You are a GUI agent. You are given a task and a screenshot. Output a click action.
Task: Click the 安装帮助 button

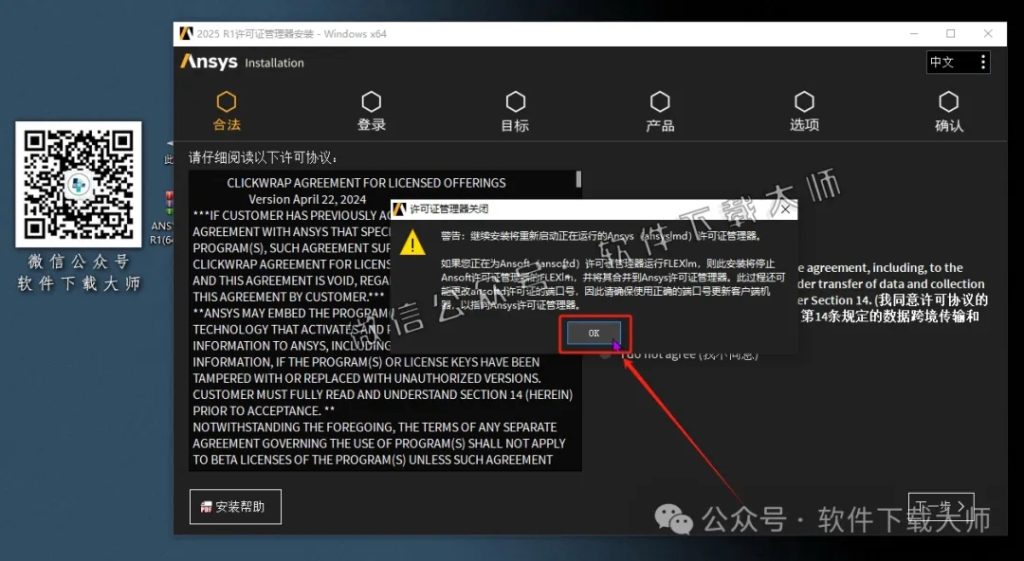point(235,507)
